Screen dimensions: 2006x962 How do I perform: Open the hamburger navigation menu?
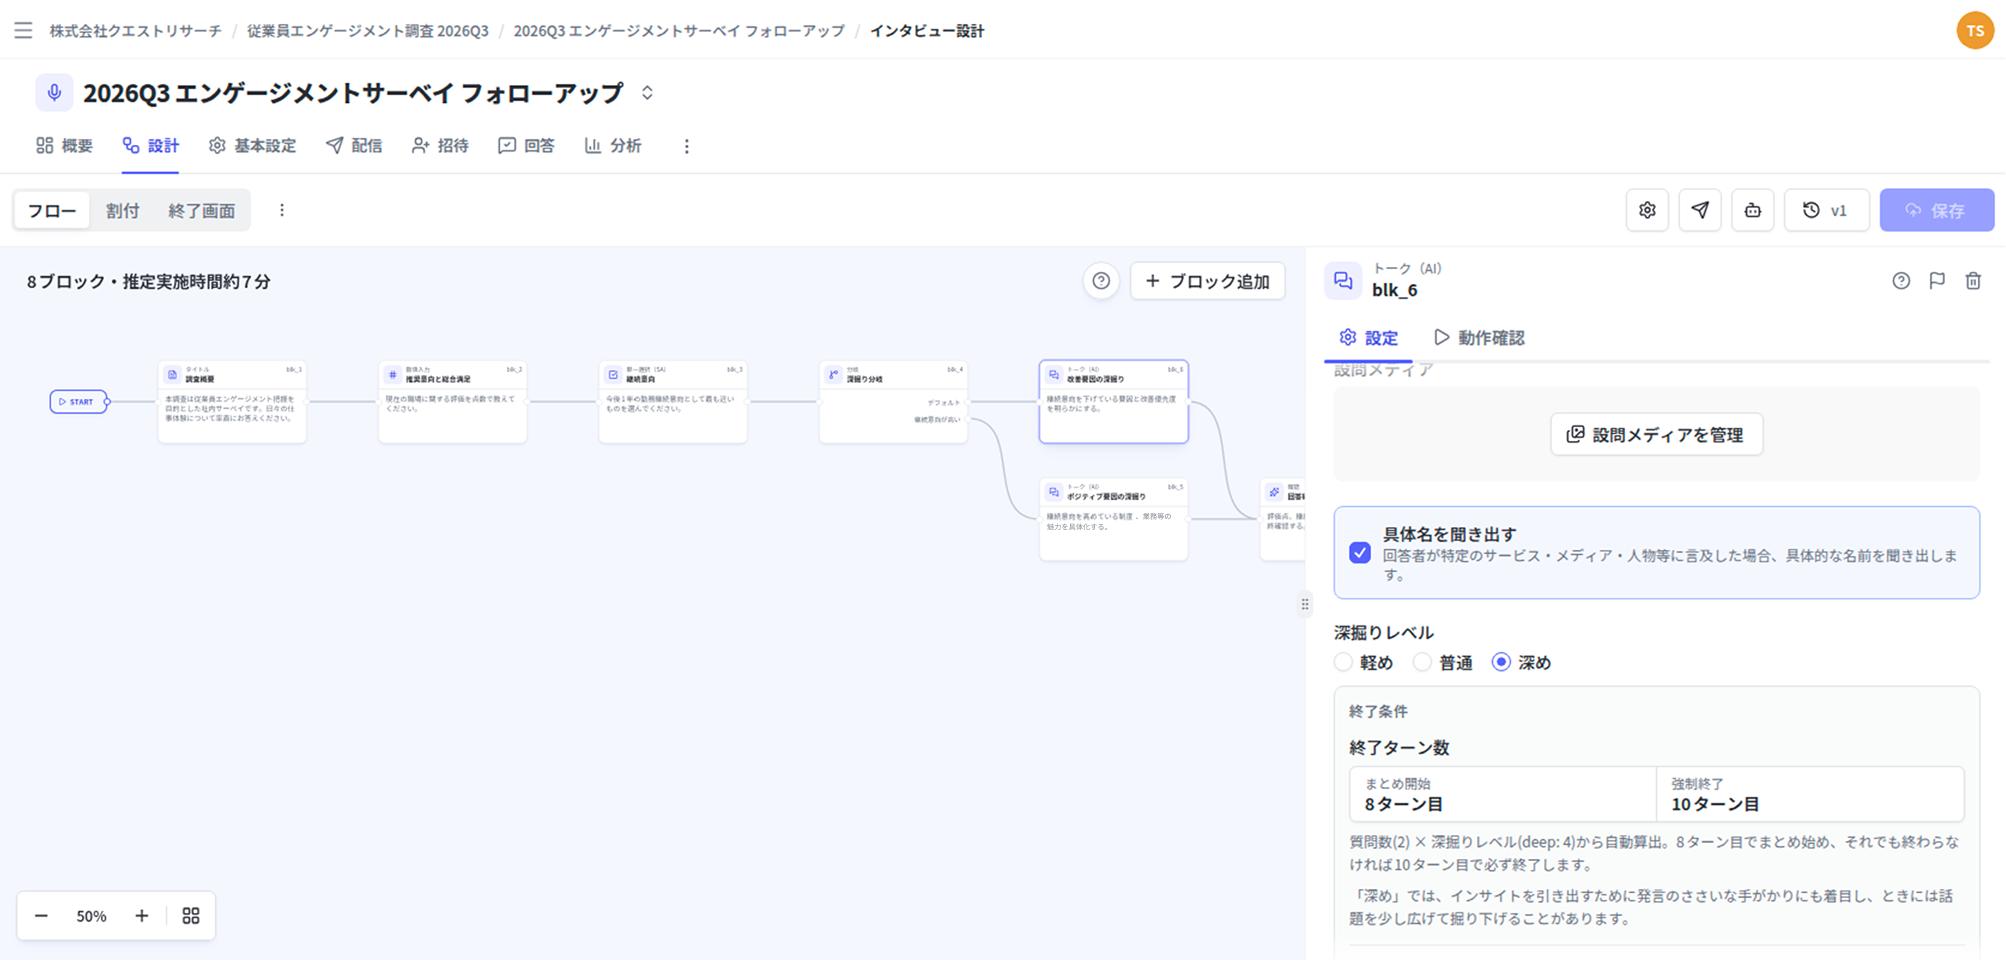click(x=23, y=31)
